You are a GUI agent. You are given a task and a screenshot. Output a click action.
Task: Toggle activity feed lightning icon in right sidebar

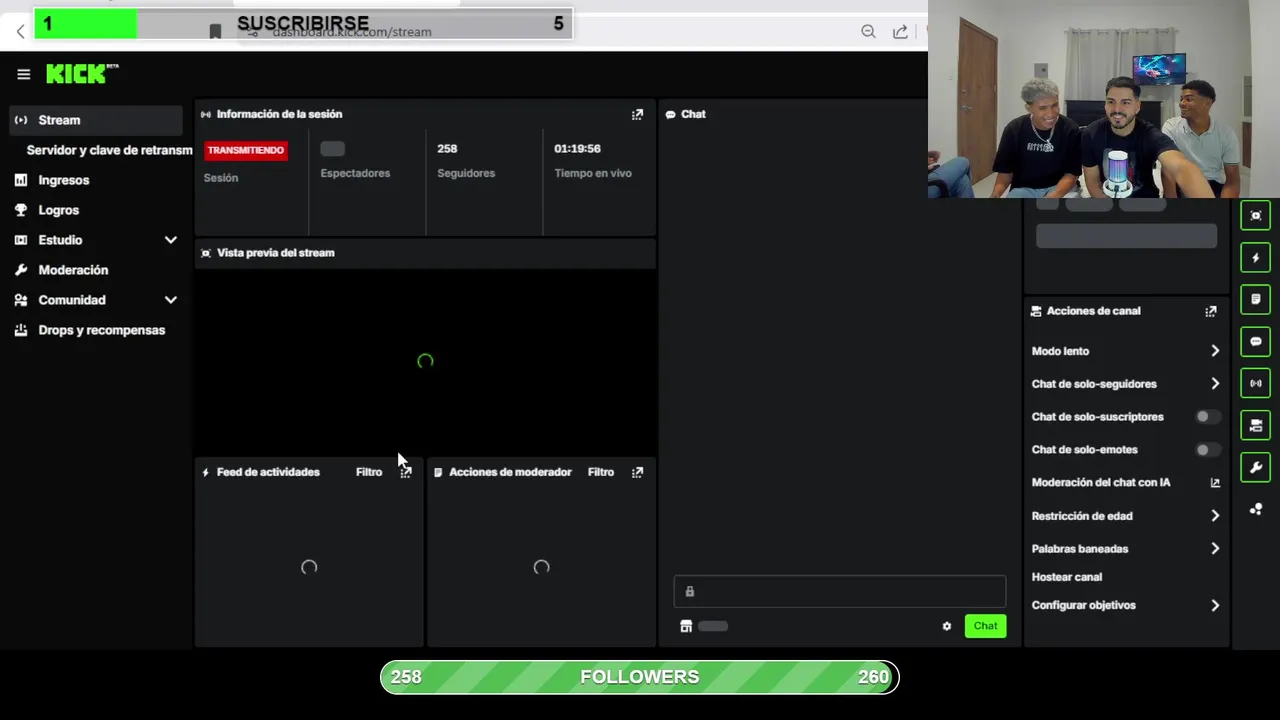point(1256,257)
